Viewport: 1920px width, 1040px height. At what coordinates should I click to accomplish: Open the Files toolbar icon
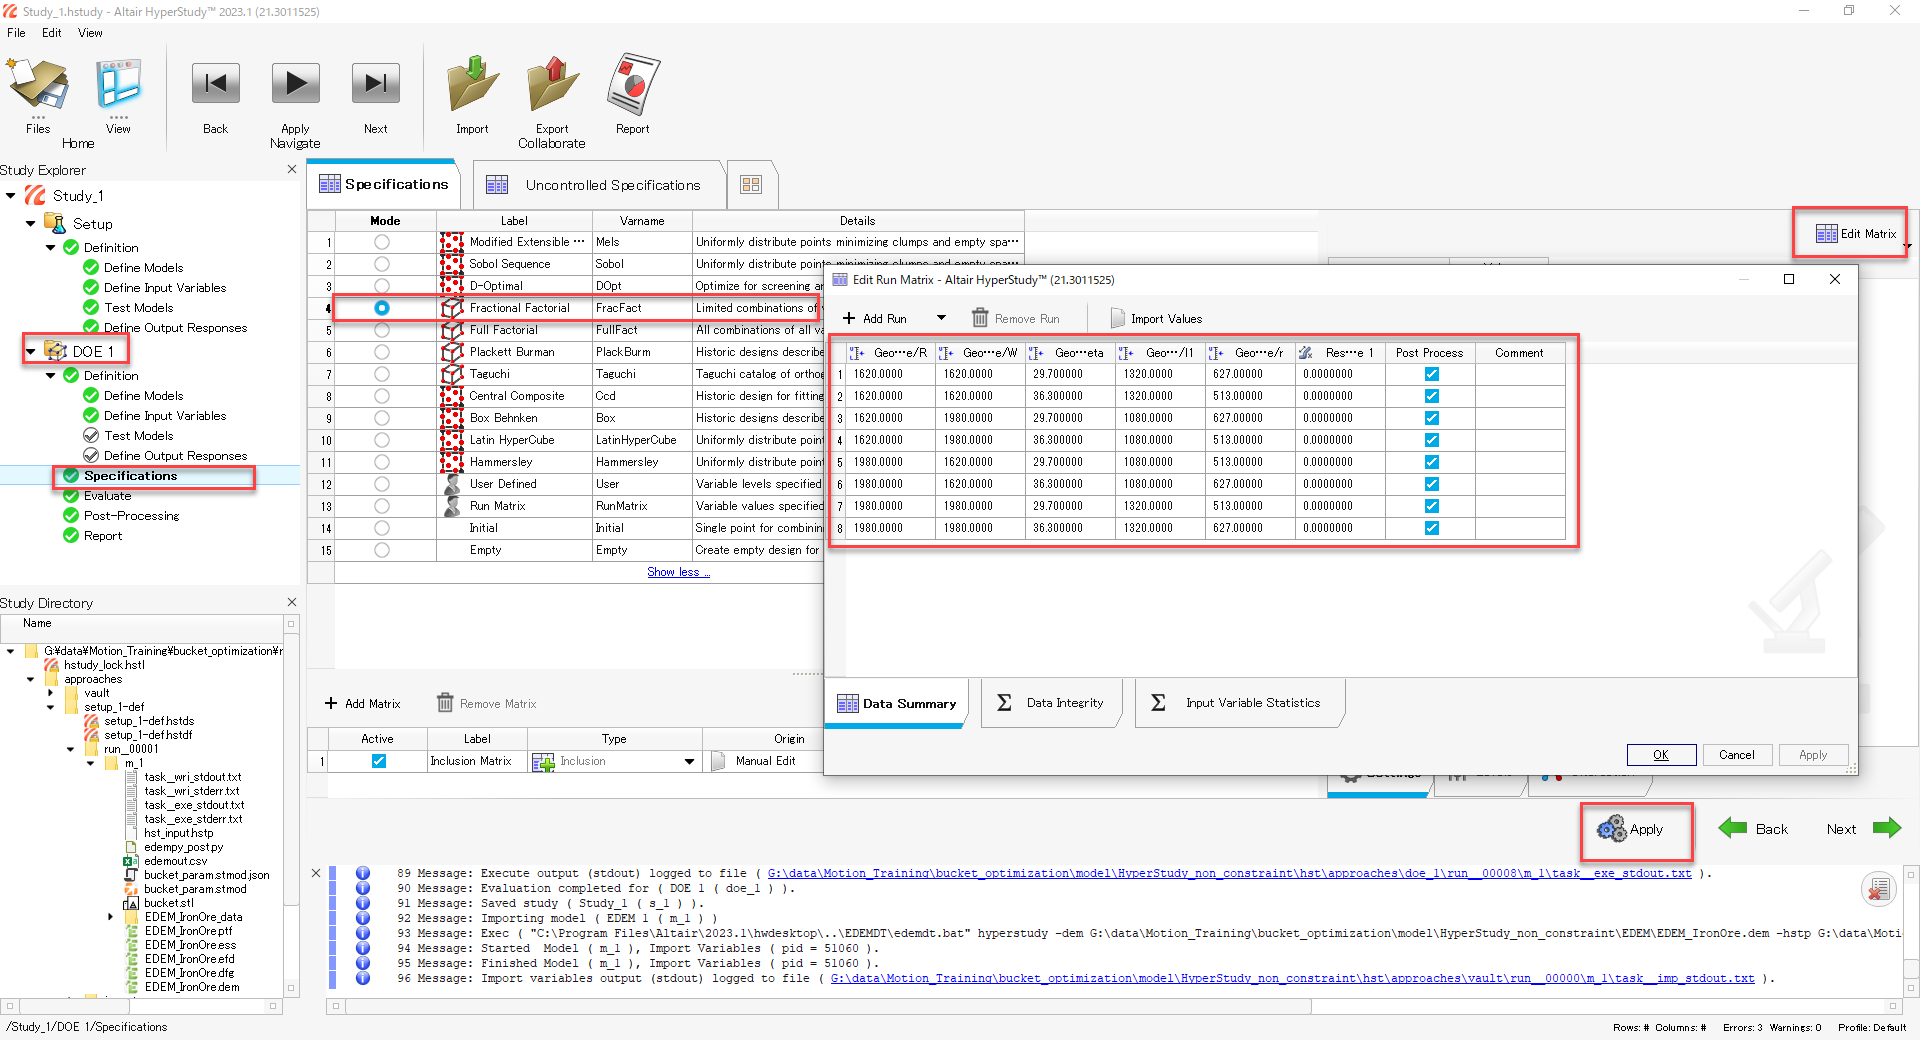pos(38,85)
